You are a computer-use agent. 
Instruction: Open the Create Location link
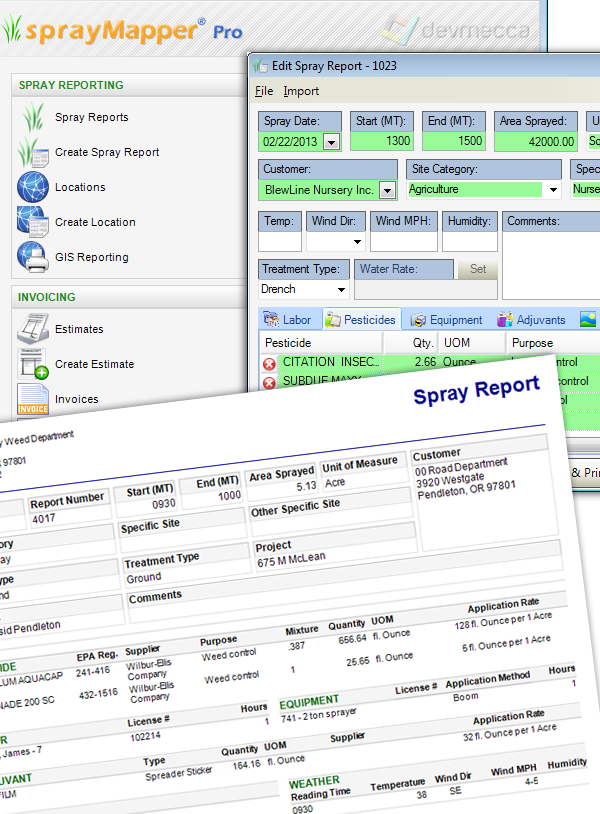(95, 222)
